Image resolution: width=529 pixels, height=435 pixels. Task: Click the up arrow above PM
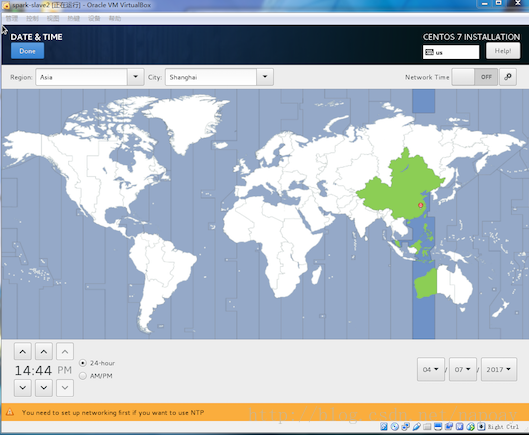coord(65,352)
